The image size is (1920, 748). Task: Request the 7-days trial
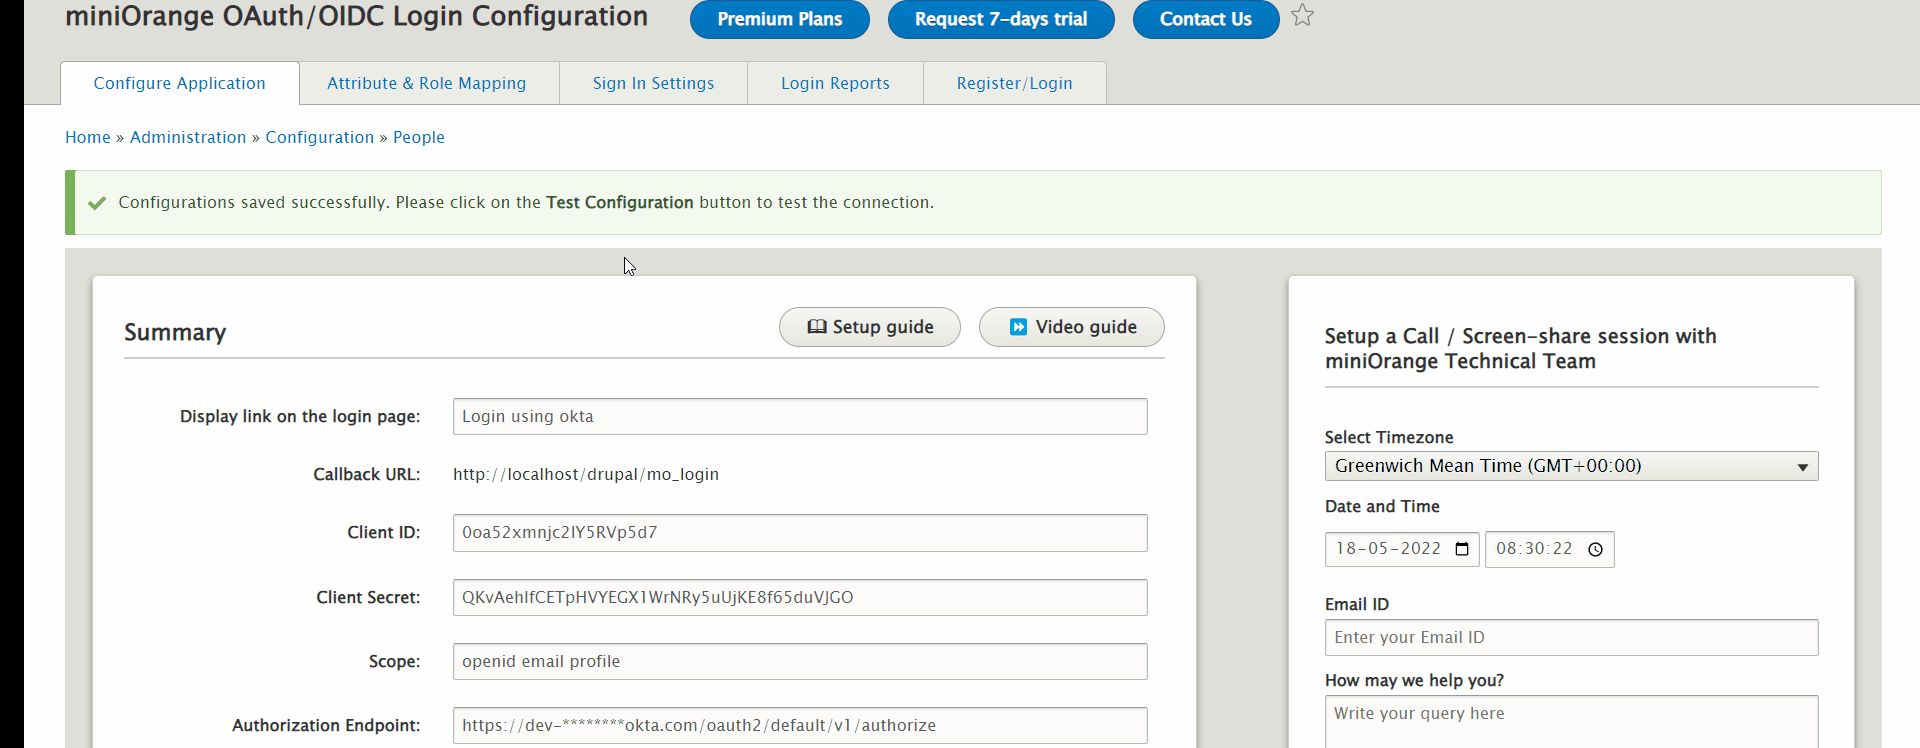[x=1000, y=19]
